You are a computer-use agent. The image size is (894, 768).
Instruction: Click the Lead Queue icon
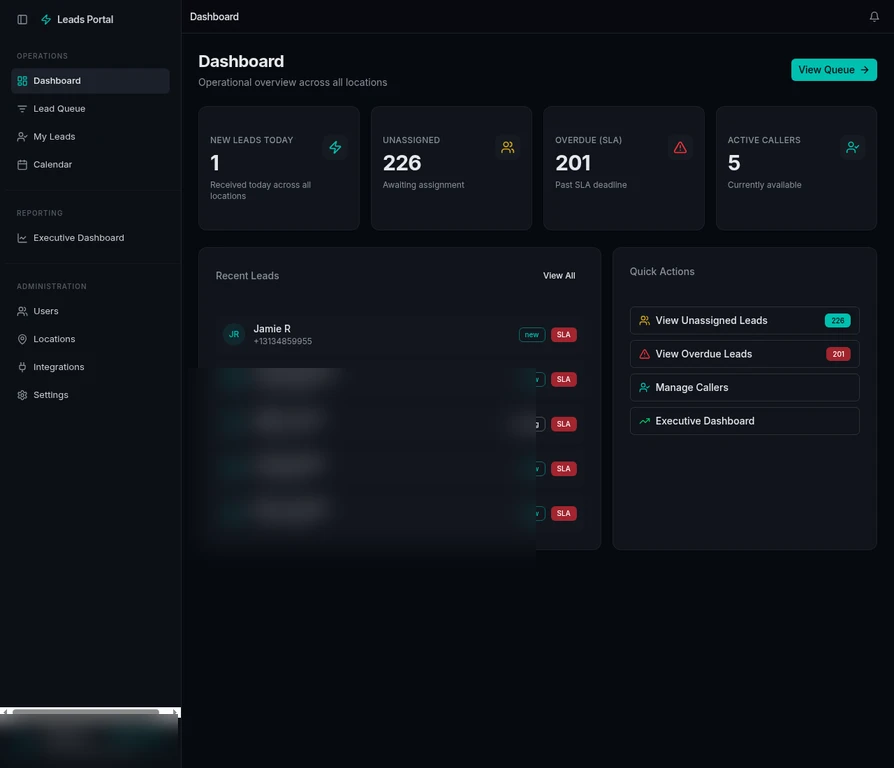[x=22, y=108]
